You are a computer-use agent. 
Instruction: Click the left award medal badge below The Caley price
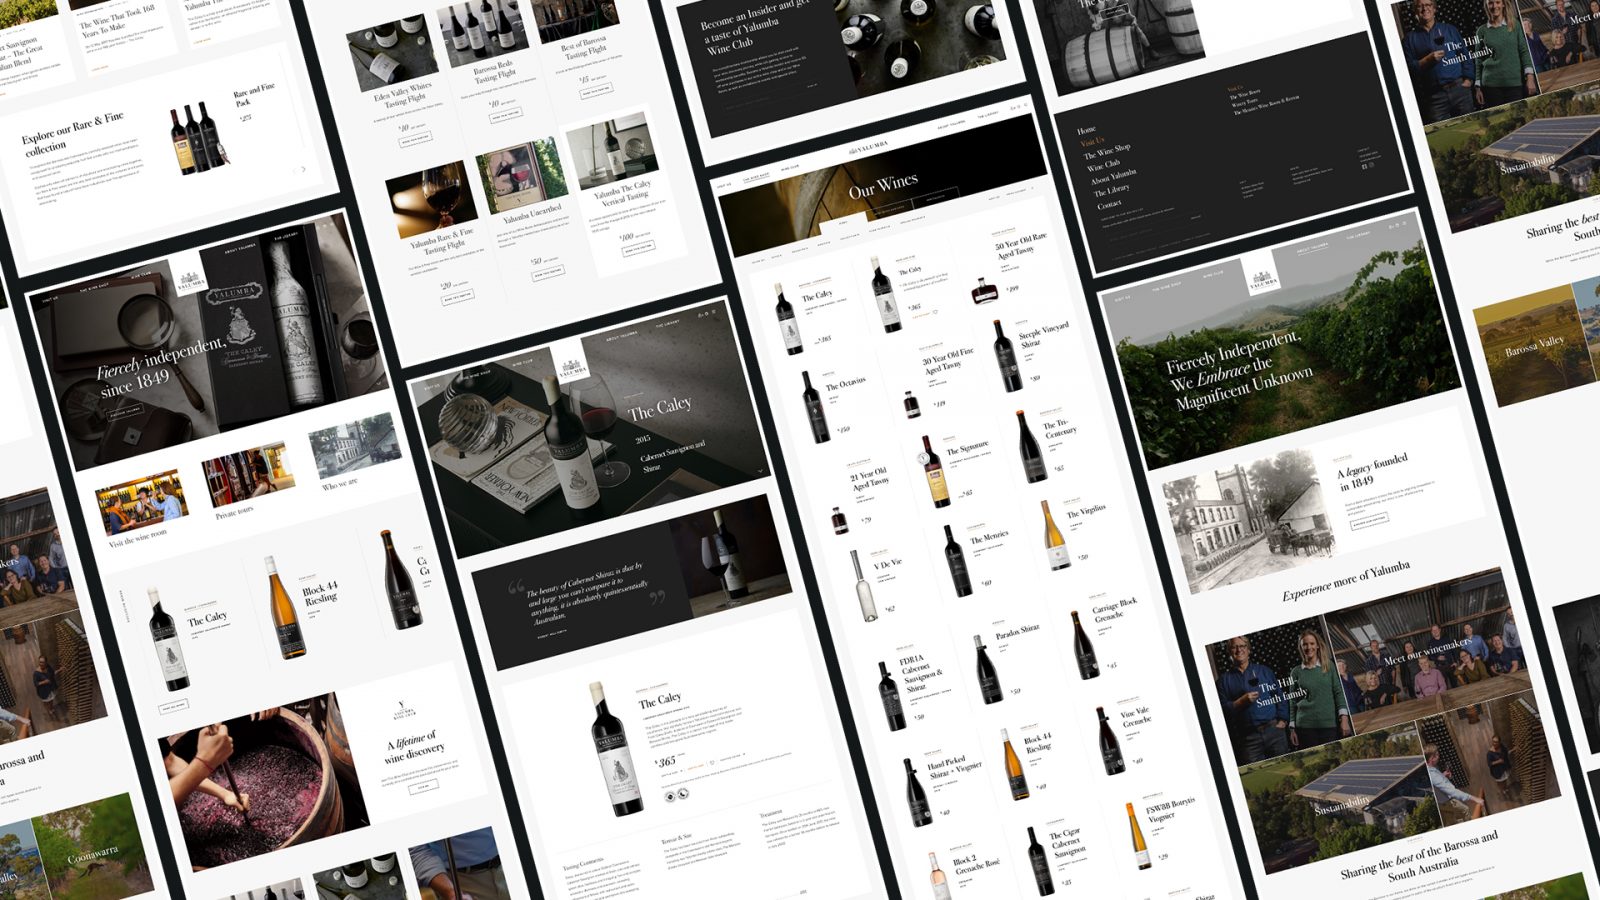click(669, 796)
